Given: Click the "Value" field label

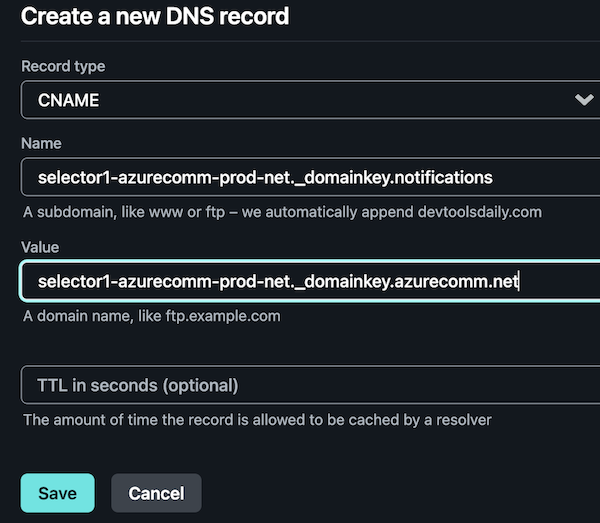Looking at the screenshot, I should point(41,246).
